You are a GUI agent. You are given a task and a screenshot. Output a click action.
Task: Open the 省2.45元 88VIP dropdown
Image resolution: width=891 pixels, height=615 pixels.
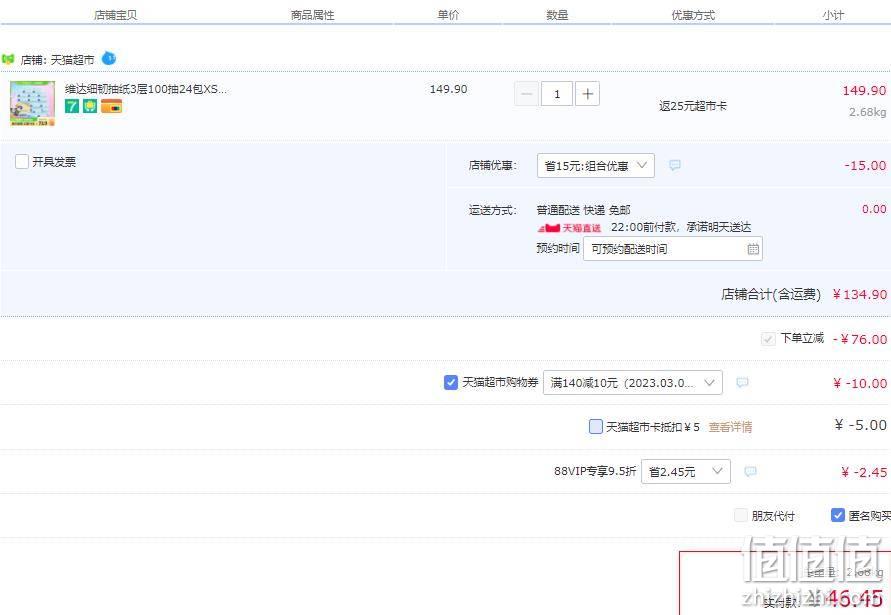685,471
